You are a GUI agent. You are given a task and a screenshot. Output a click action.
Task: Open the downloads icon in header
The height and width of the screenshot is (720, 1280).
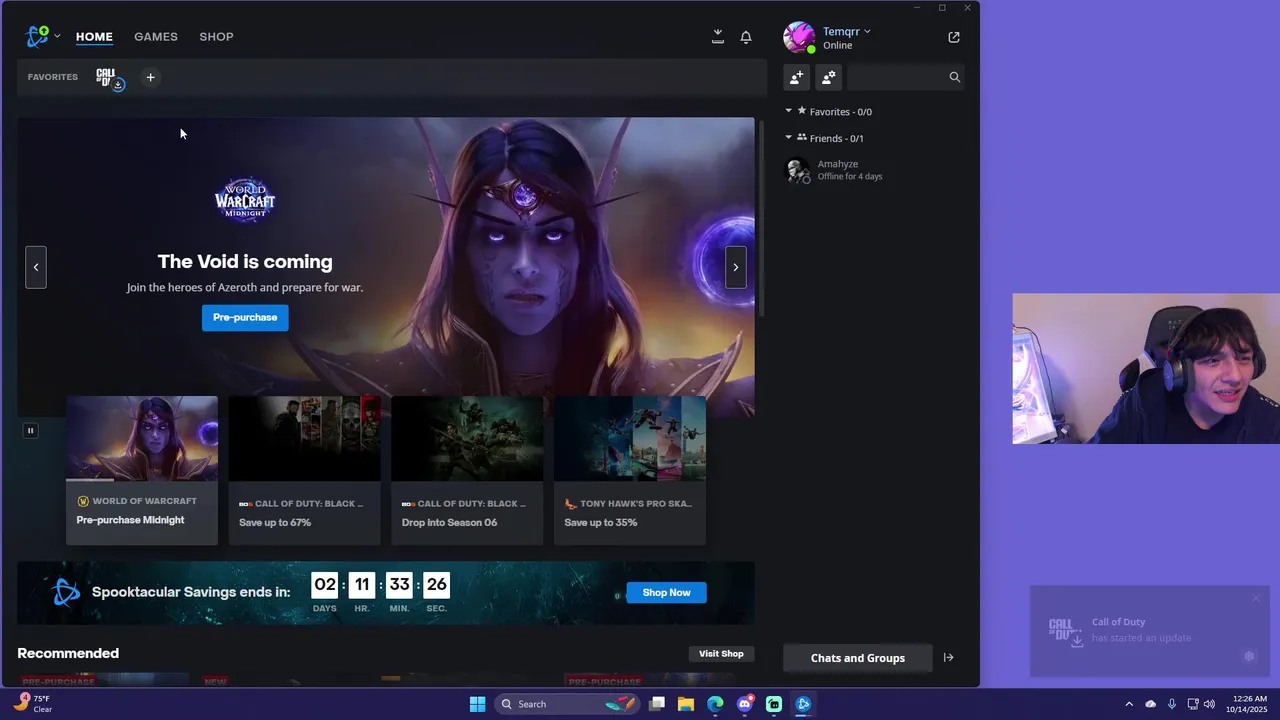pos(717,37)
